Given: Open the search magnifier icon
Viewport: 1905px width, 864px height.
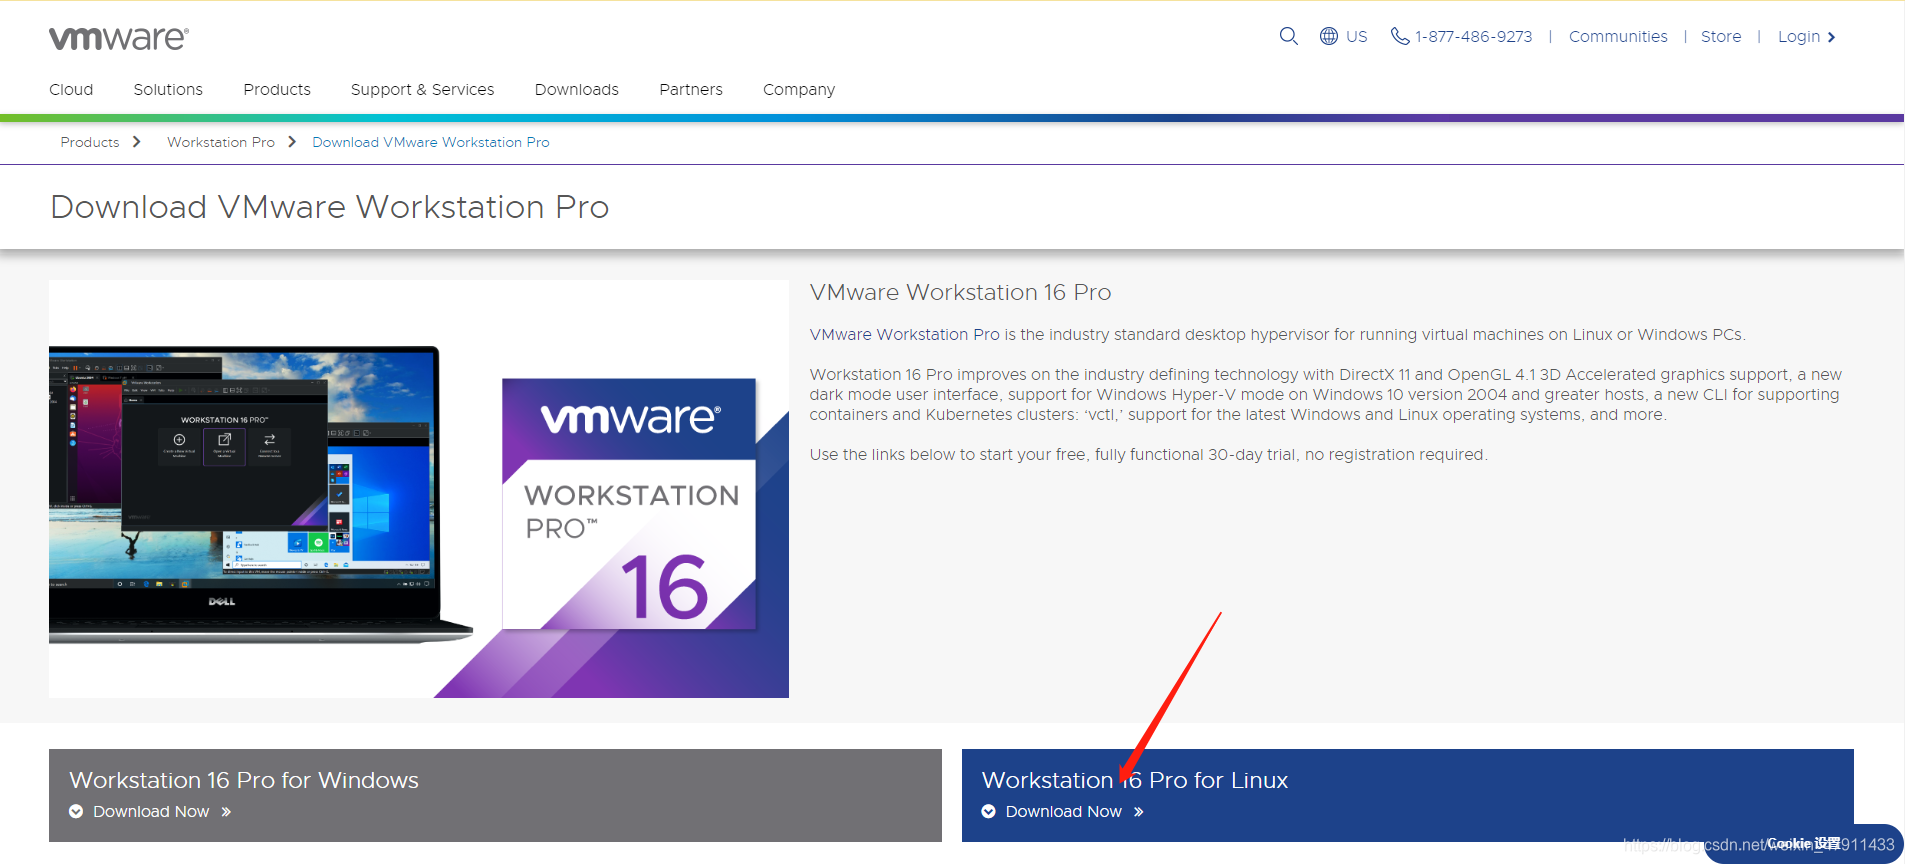Looking at the screenshot, I should click(1288, 36).
